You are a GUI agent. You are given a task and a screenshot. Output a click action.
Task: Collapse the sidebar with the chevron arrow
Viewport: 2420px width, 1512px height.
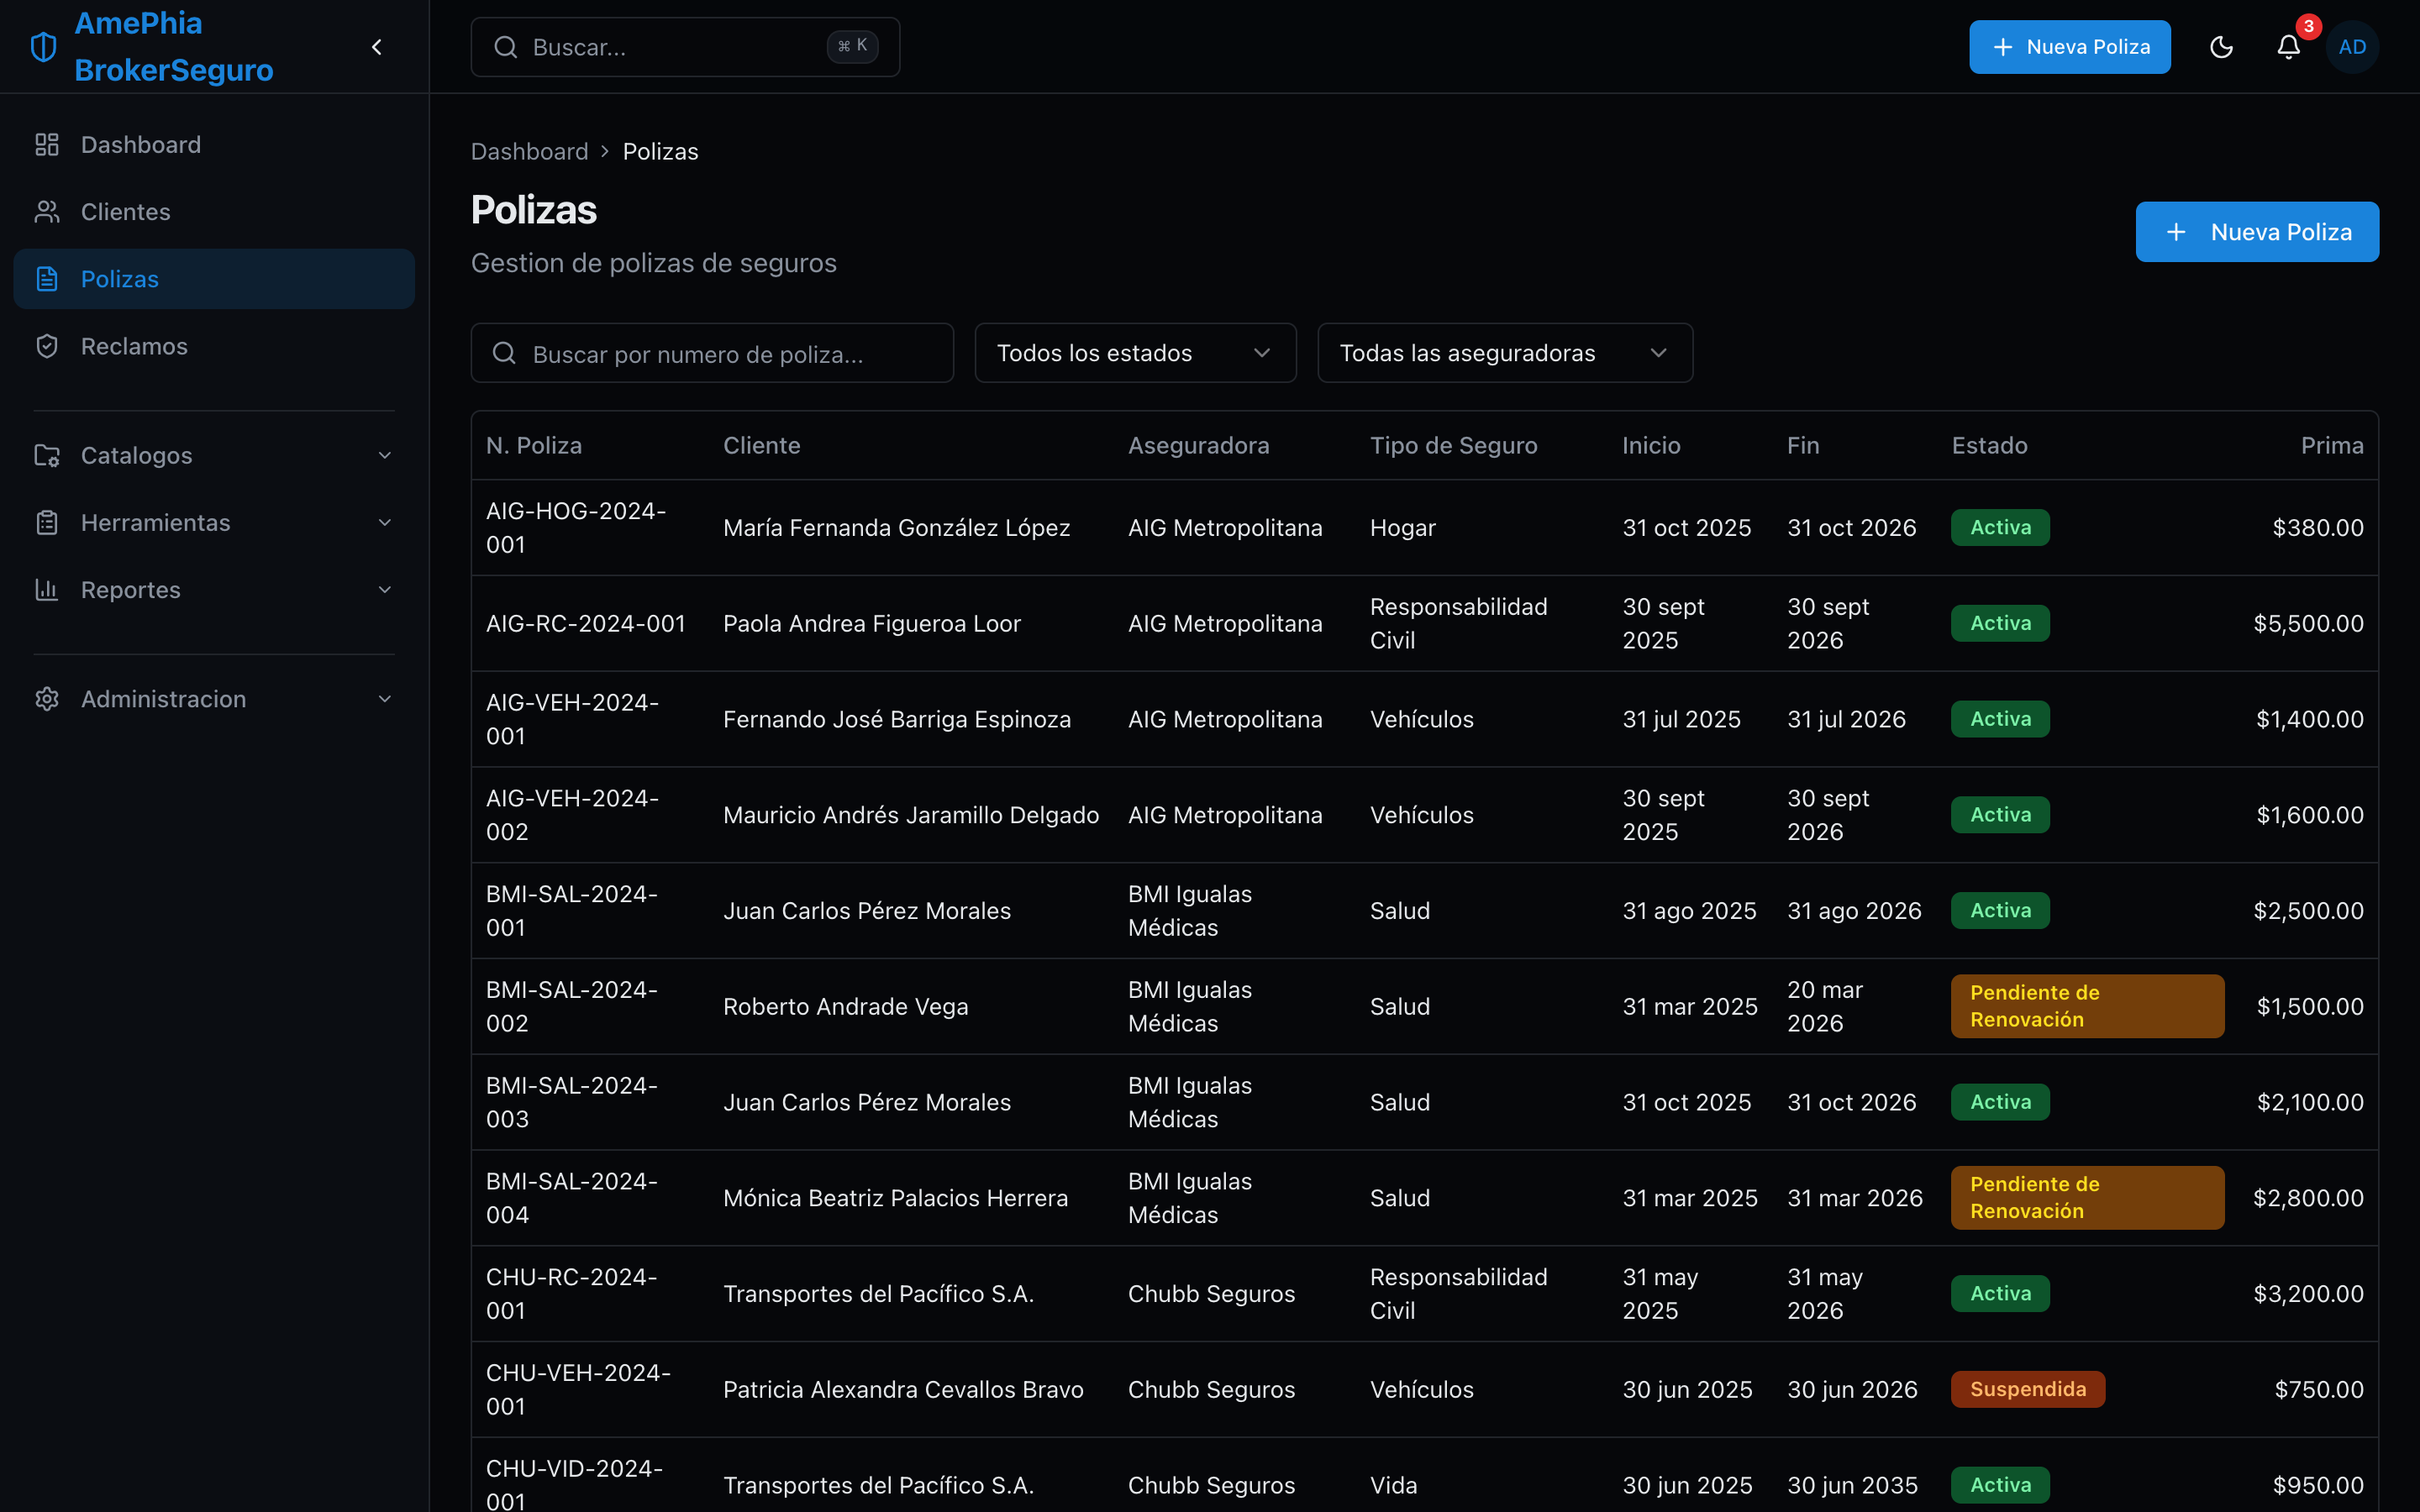(x=377, y=47)
